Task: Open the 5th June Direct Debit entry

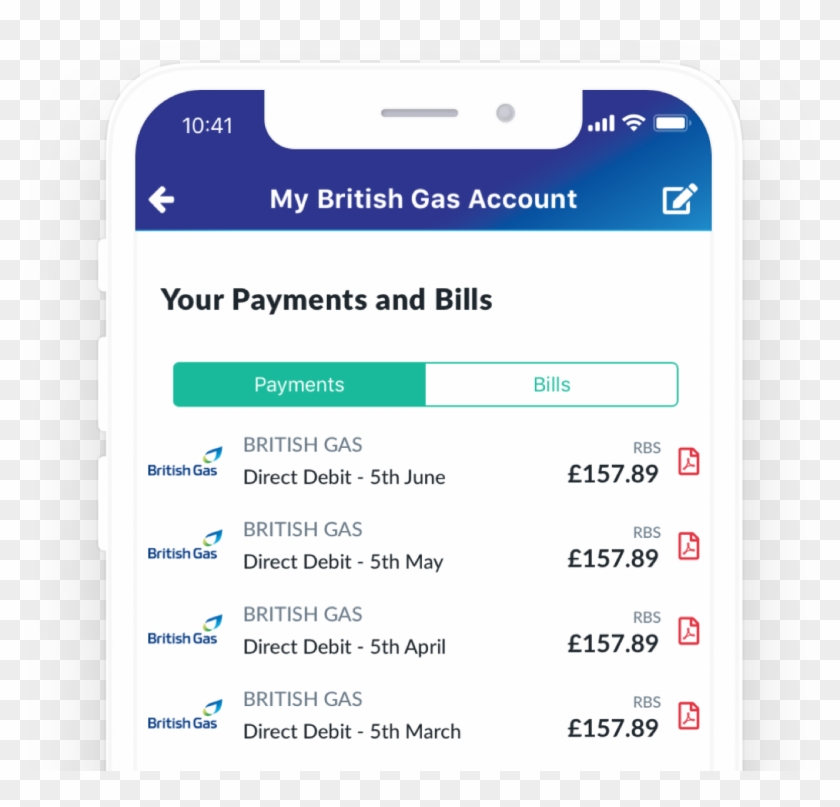Action: pos(344,477)
